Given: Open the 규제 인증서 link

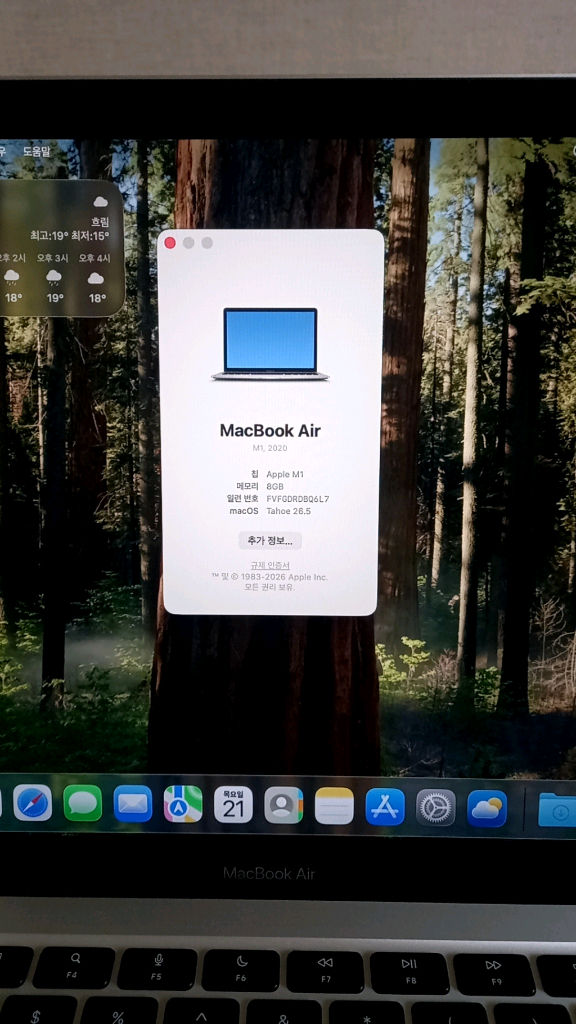Looking at the screenshot, I should (270, 566).
